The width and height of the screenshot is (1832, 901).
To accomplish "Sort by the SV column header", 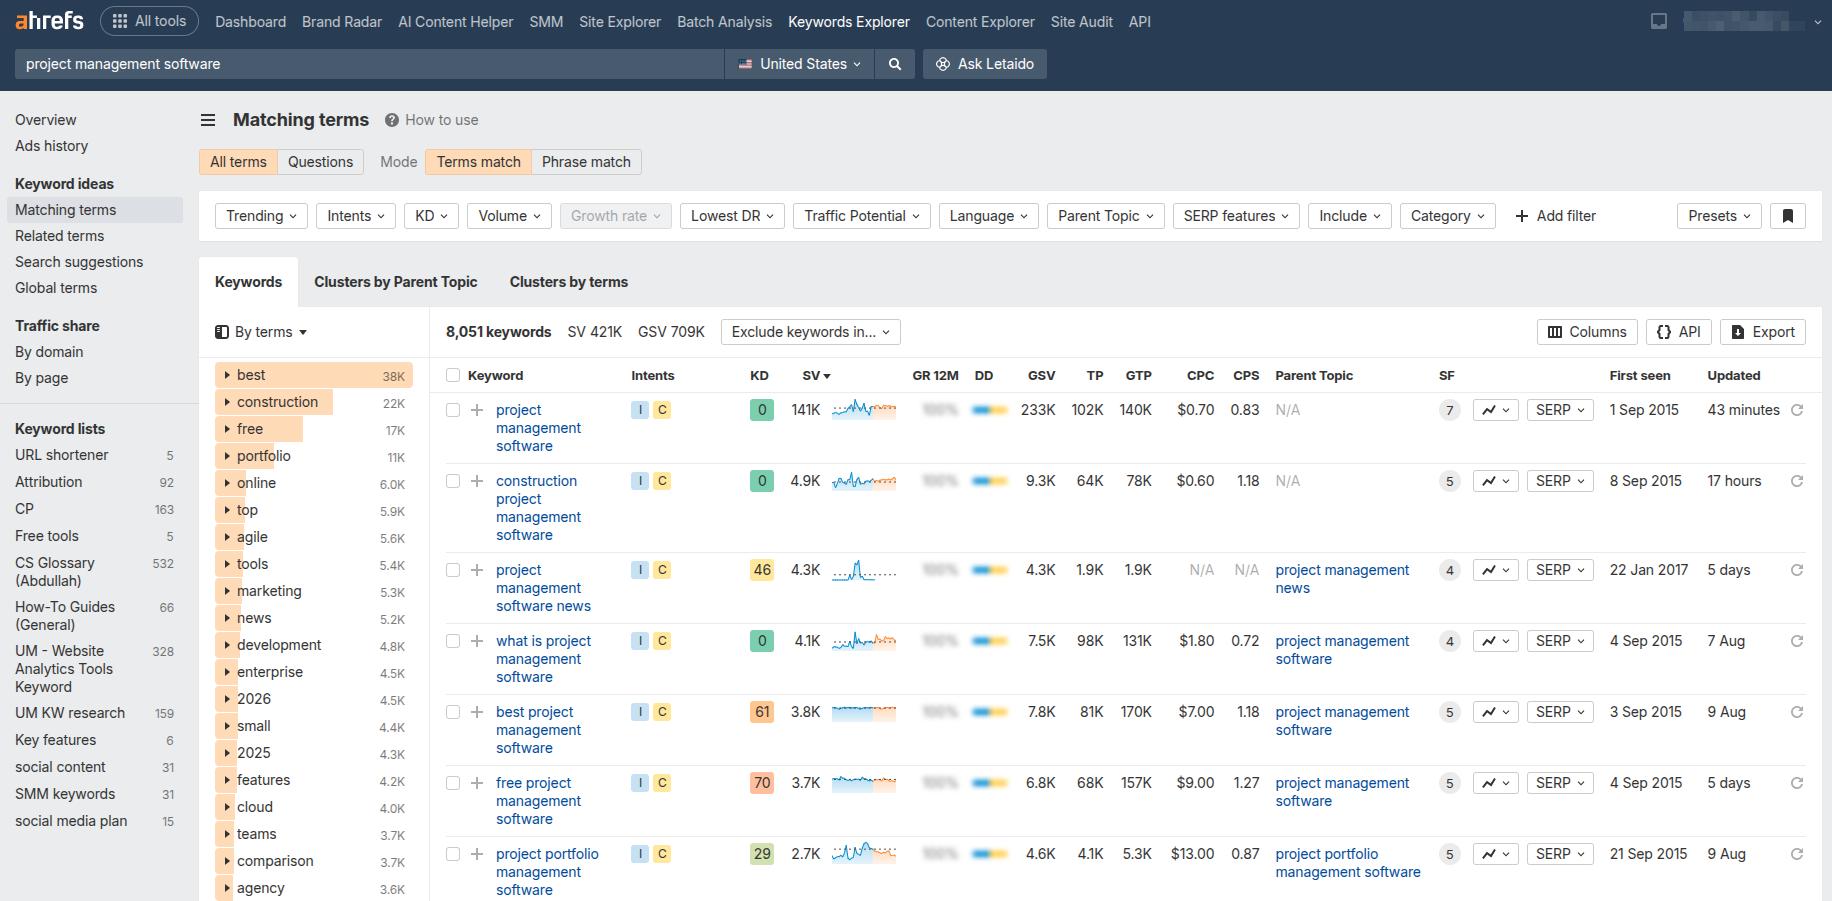I will coord(816,375).
